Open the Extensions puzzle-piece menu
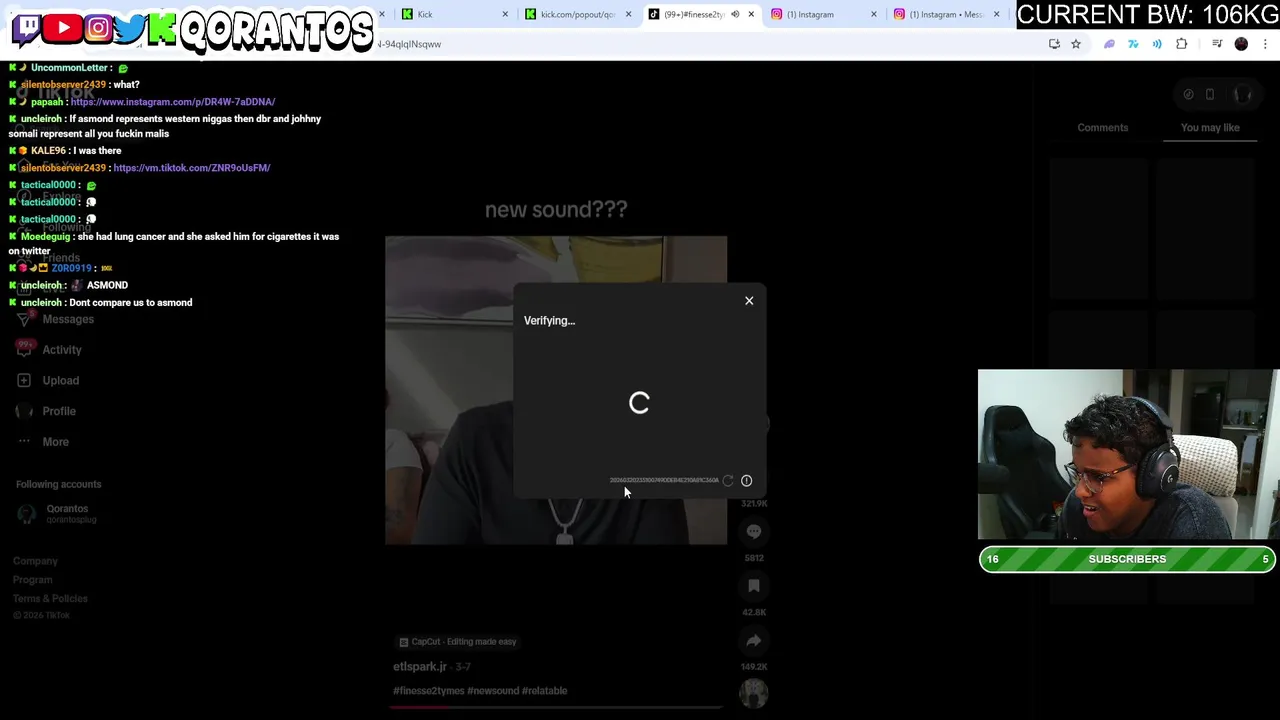The width and height of the screenshot is (1280, 720). [x=1182, y=44]
